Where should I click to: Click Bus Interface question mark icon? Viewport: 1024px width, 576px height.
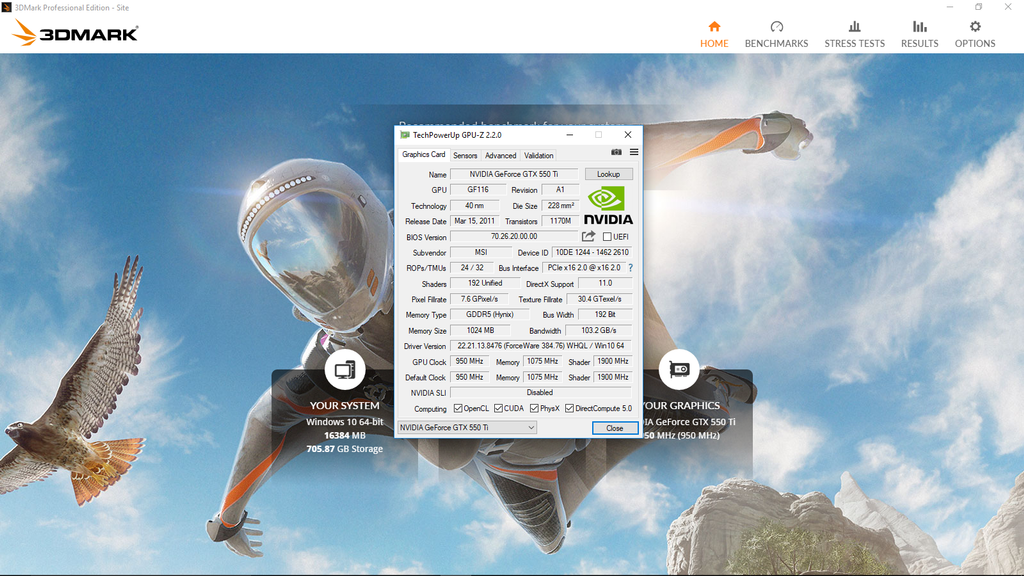pyautogui.click(x=630, y=268)
